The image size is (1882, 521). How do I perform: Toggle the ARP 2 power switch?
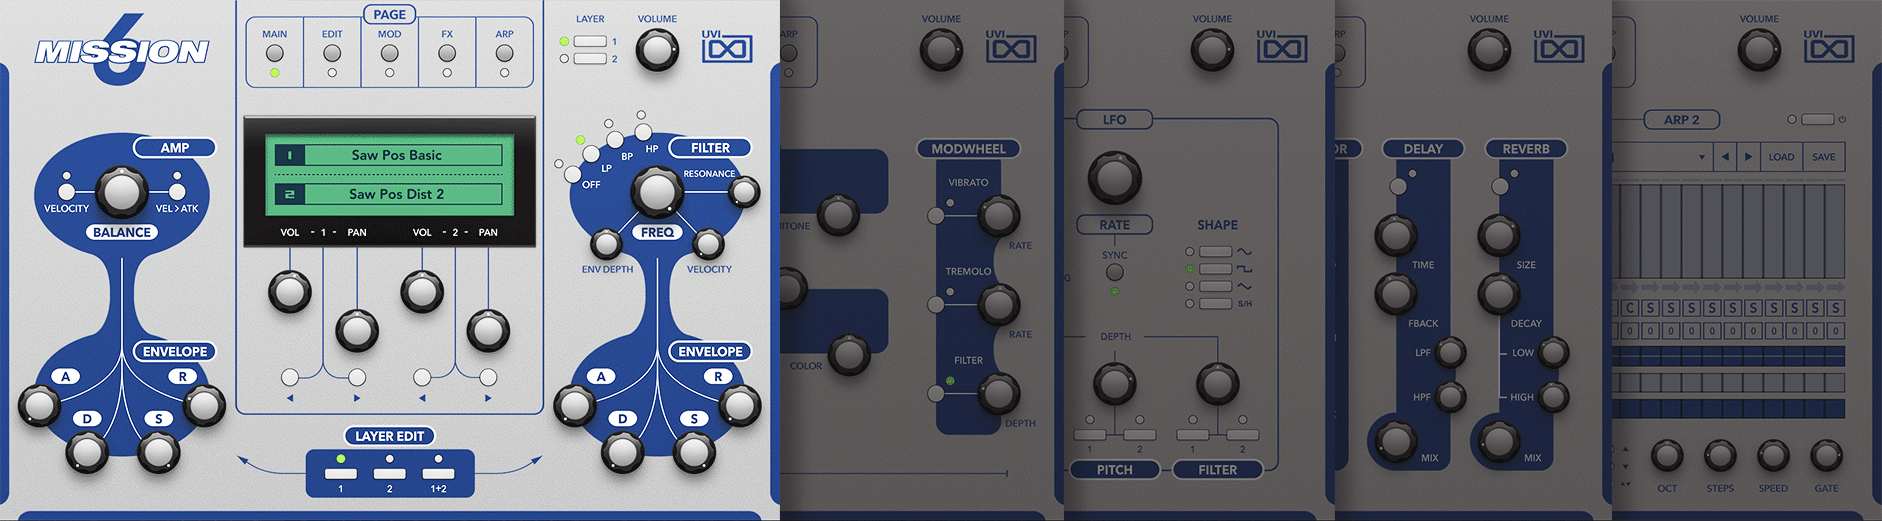[1817, 119]
